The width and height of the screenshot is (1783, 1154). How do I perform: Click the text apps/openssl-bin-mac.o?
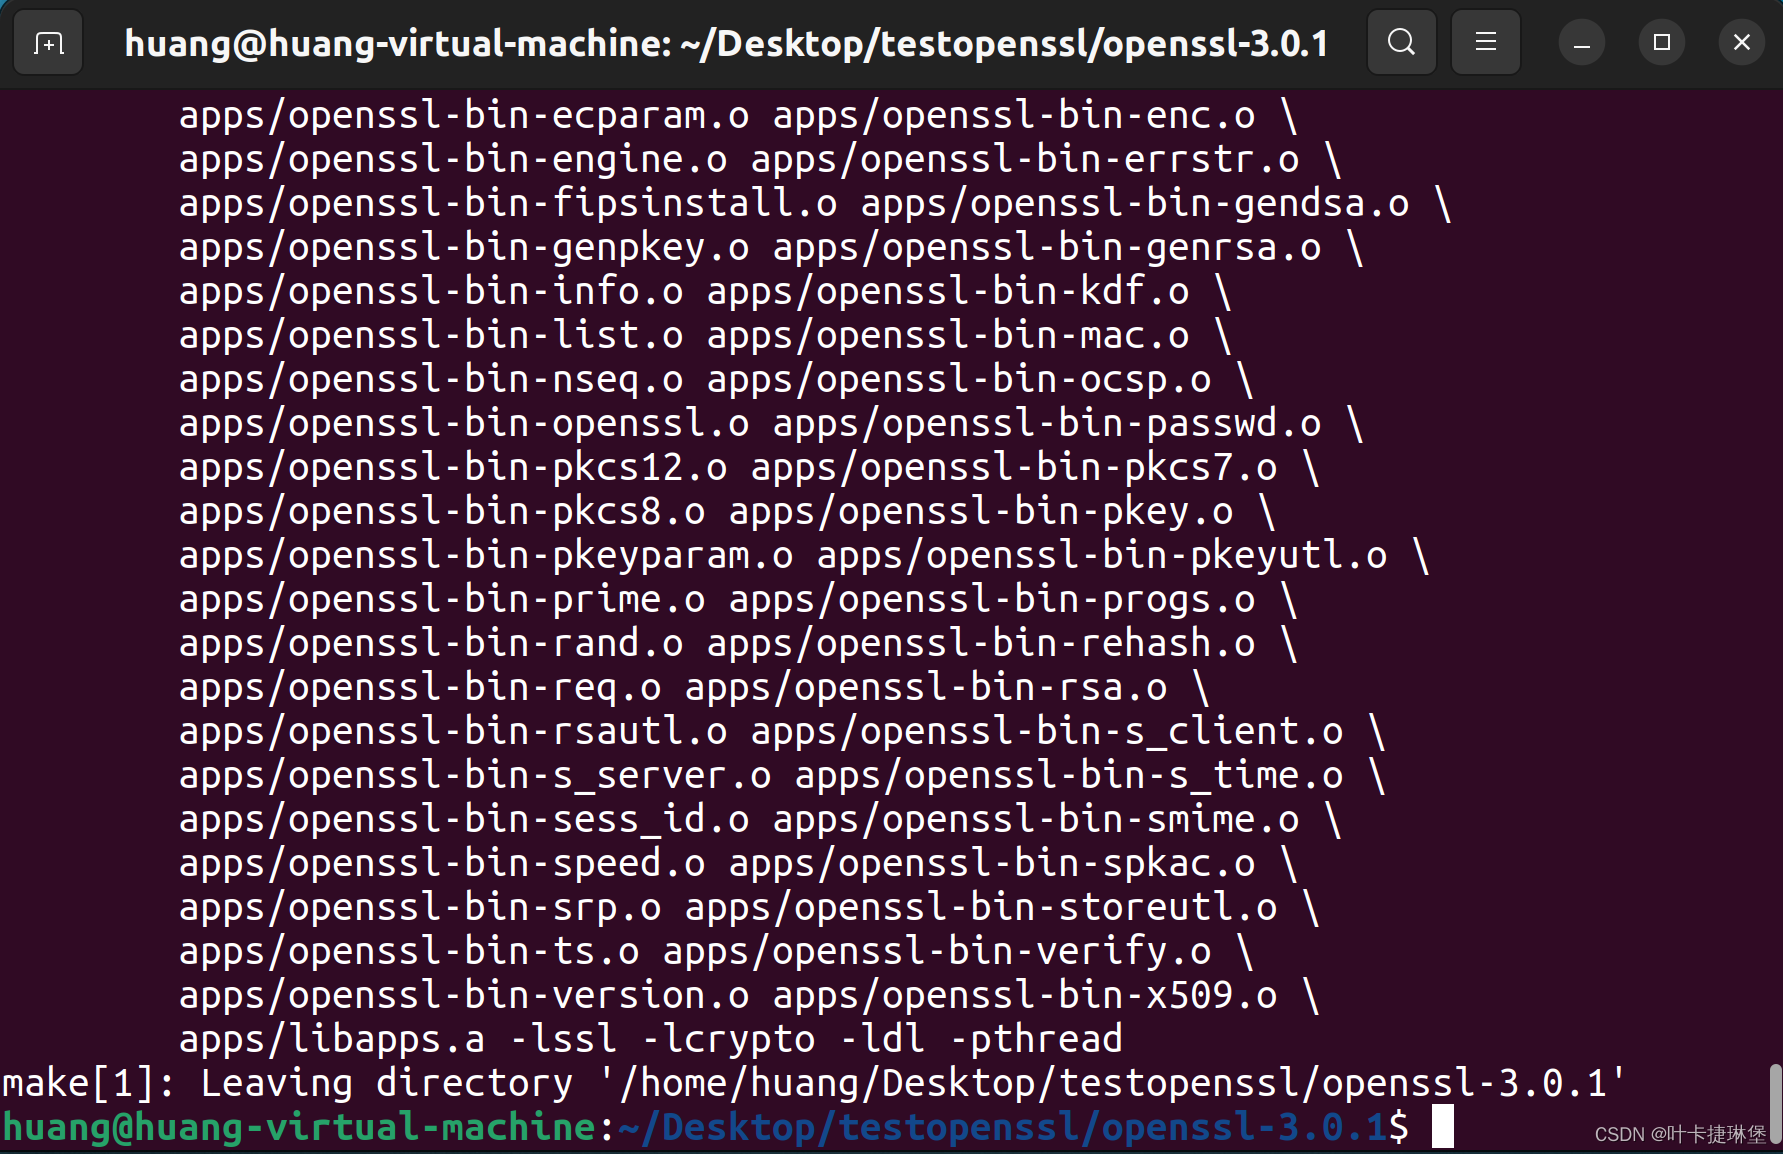pyautogui.click(x=948, y=336)
